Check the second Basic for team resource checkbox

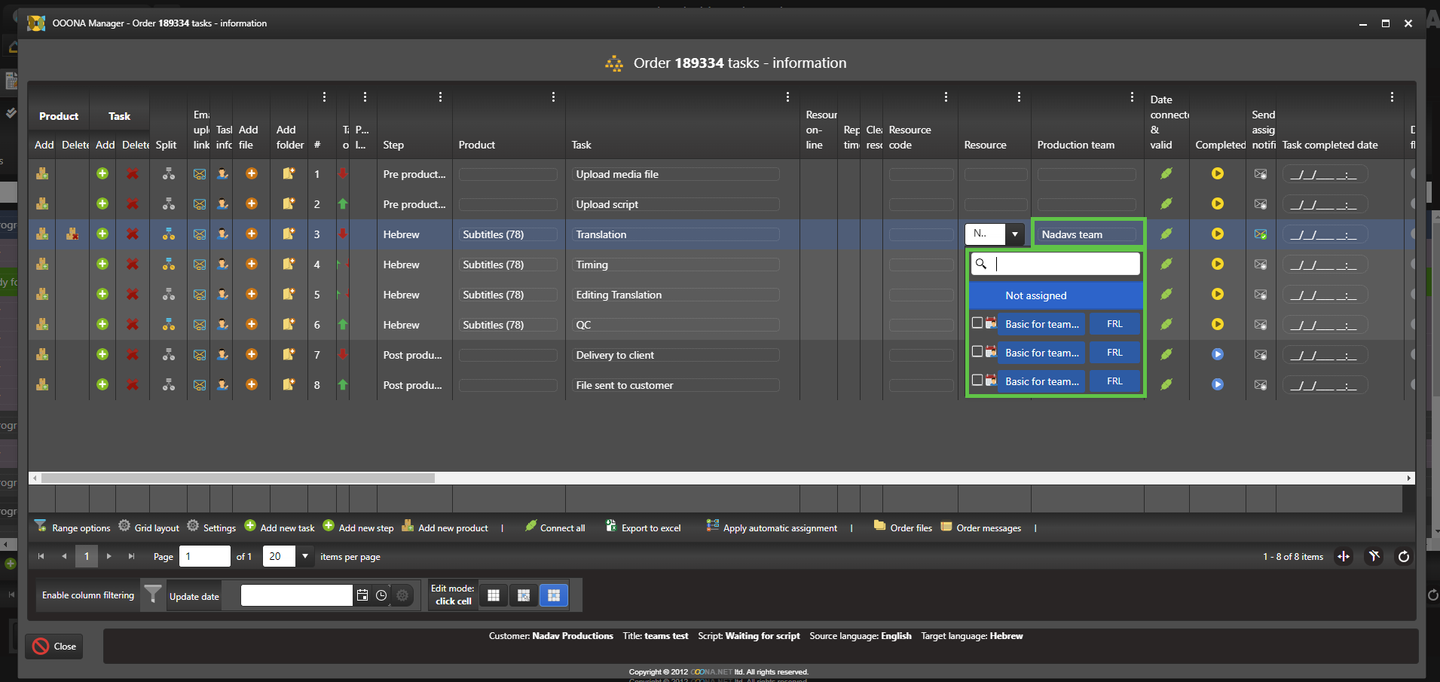point(977,352)
